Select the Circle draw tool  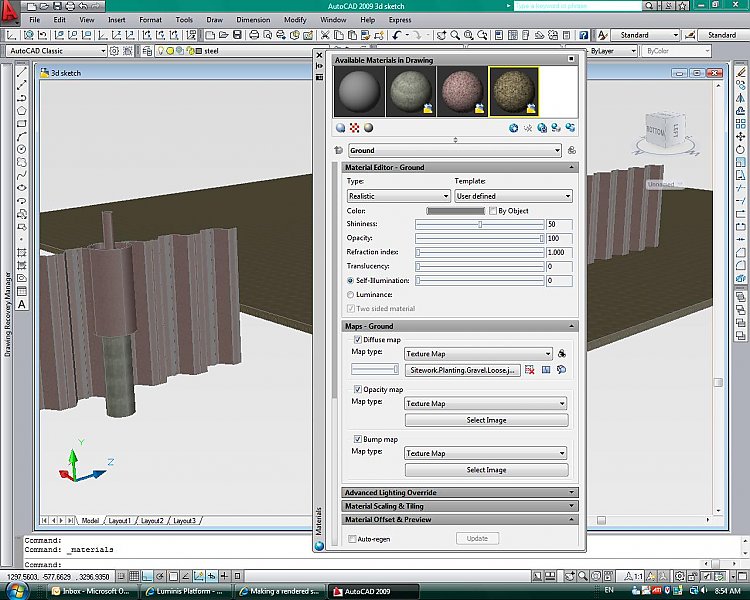22,149
